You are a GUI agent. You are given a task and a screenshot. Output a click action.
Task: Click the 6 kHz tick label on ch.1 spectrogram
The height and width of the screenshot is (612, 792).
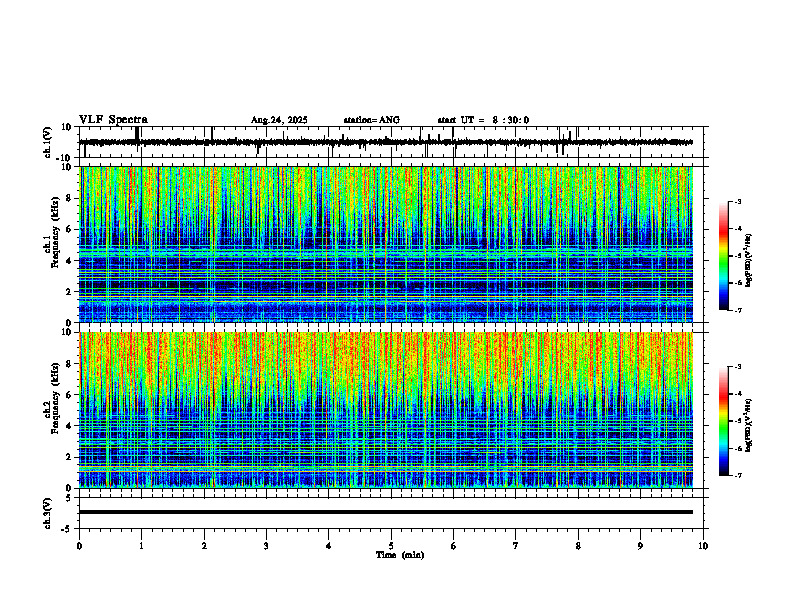click(x=70, y=230)
